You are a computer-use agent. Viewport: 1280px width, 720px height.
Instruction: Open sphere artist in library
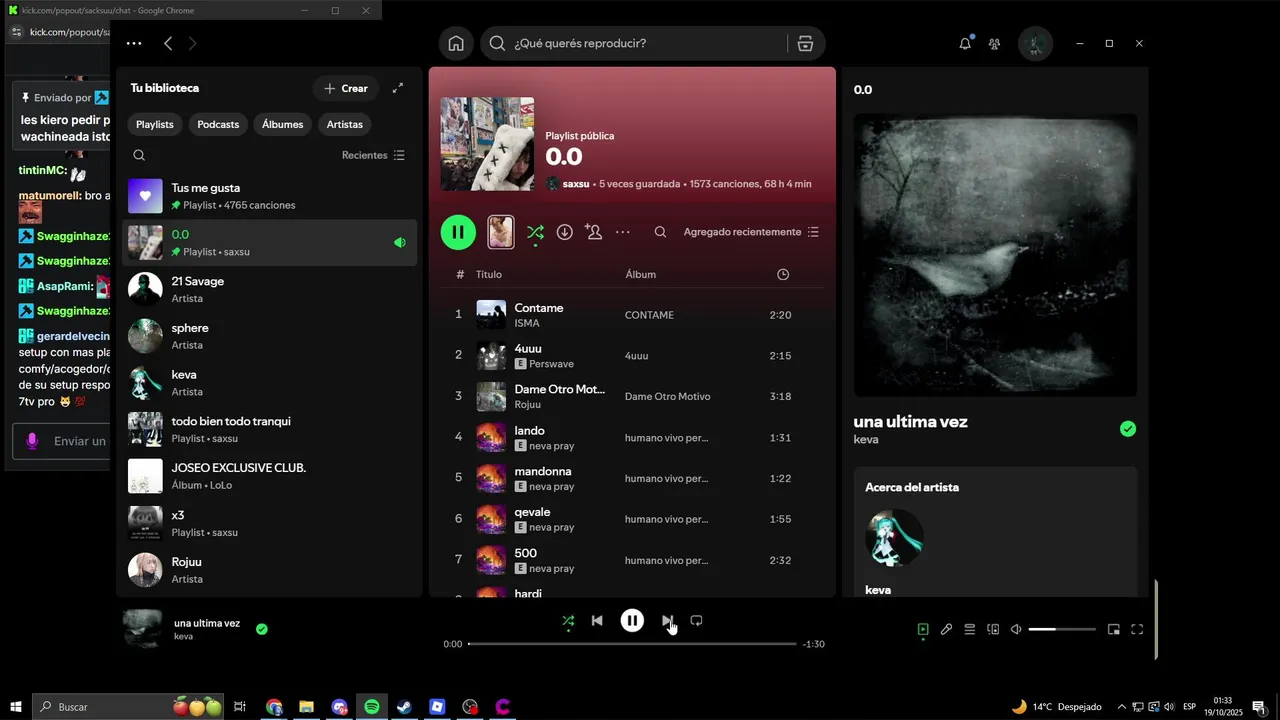[x=269, y=336]
